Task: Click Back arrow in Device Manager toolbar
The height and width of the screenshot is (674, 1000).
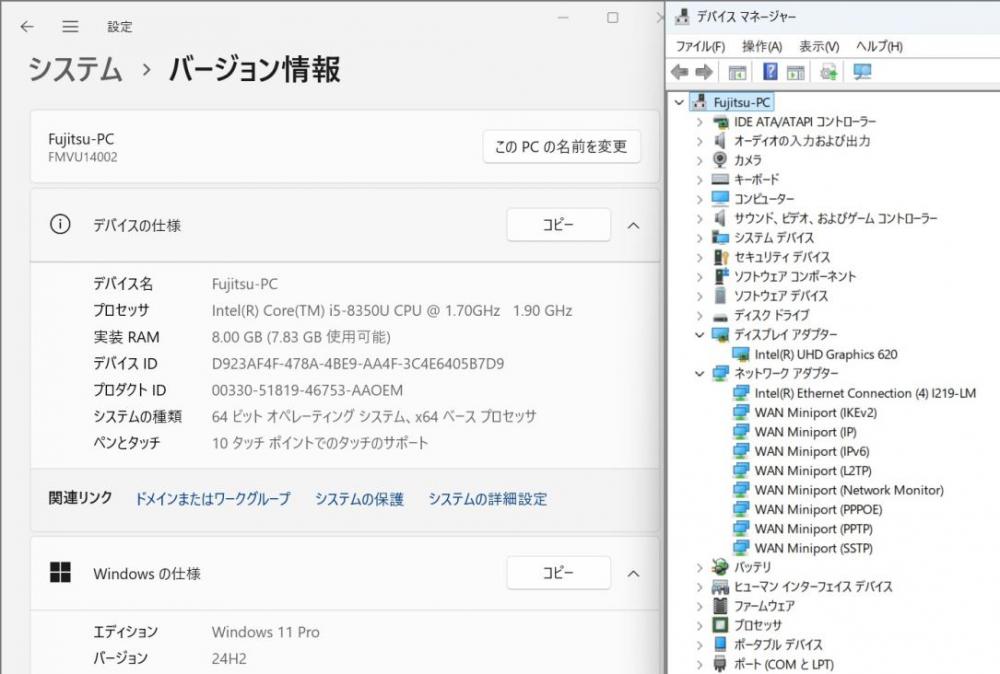Action: tap(680, 72)
